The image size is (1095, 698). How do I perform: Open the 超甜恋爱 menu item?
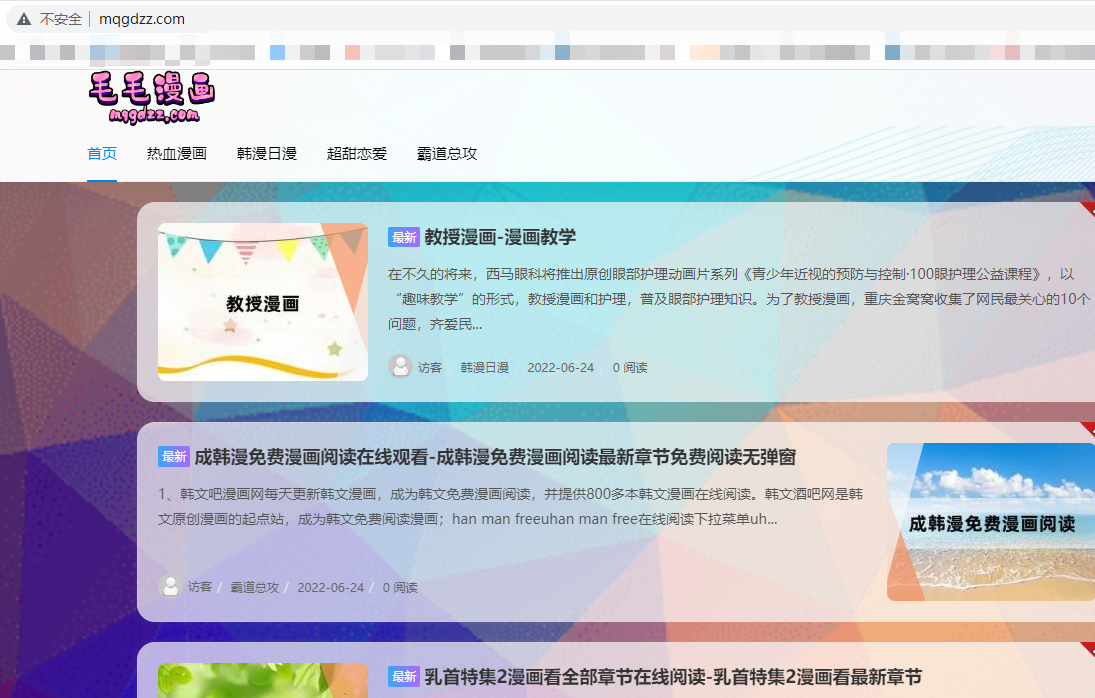(x=357, y=154)
